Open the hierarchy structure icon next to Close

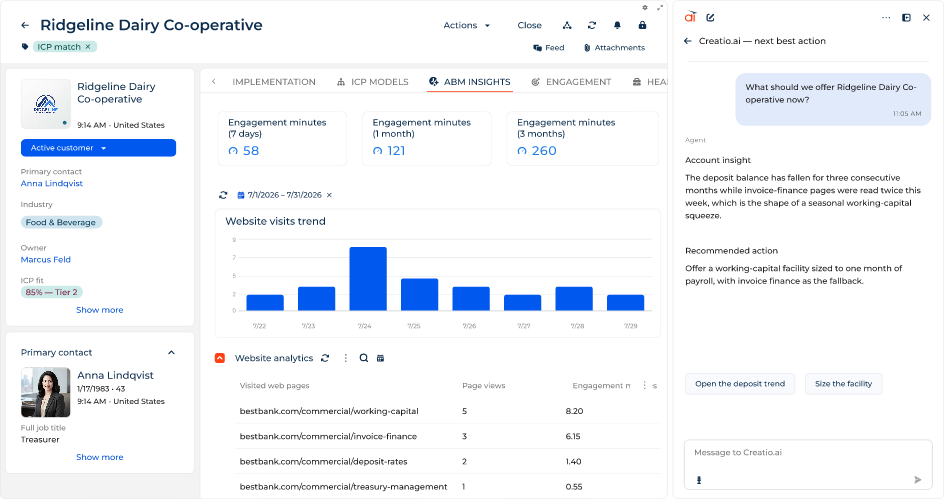[567, 25]
